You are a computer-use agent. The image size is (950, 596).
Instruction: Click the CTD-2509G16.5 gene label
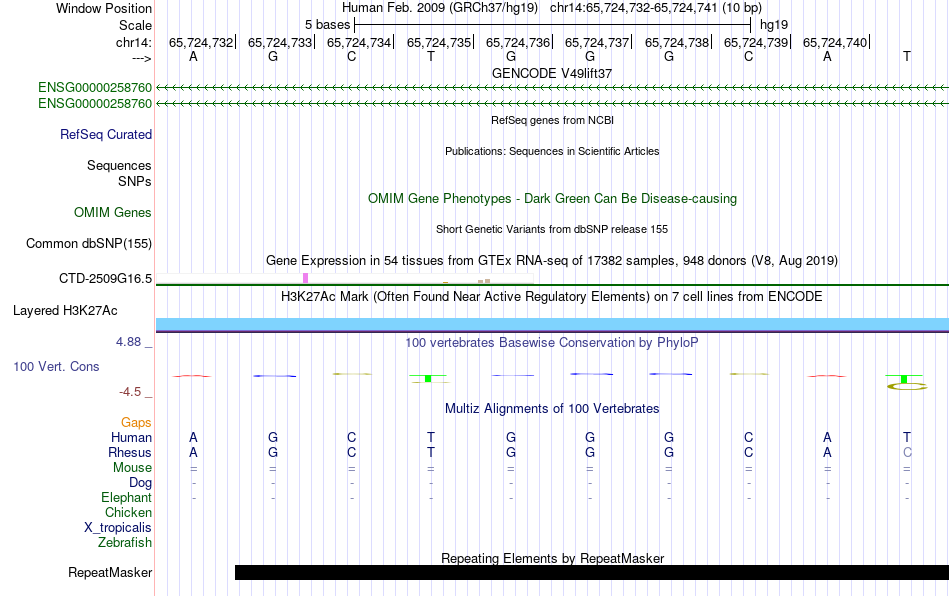tap(105, 279)
